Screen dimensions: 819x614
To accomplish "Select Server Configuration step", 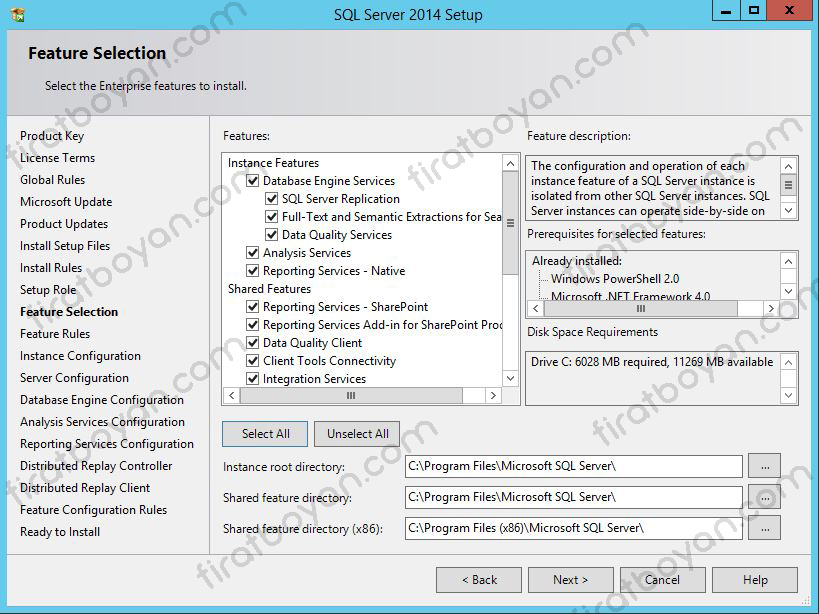I will point(74,377).
